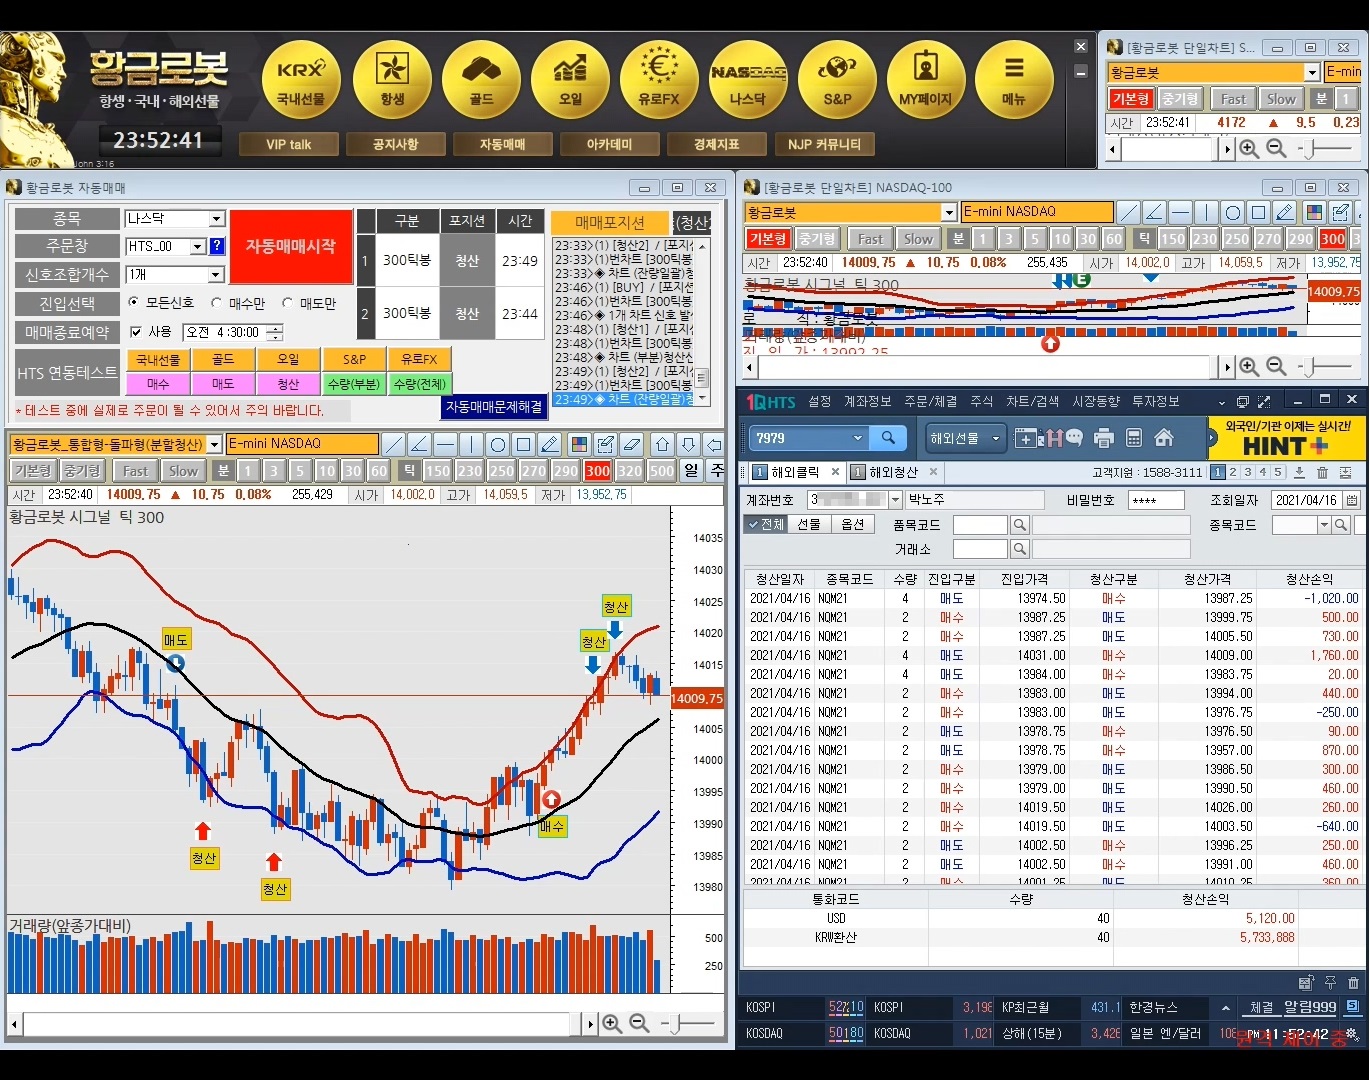Open the 종목코드 dropdown in 1QHTS
Image resolution: width=1370 pixels, height=1080 pixels.
(1324, 525)
